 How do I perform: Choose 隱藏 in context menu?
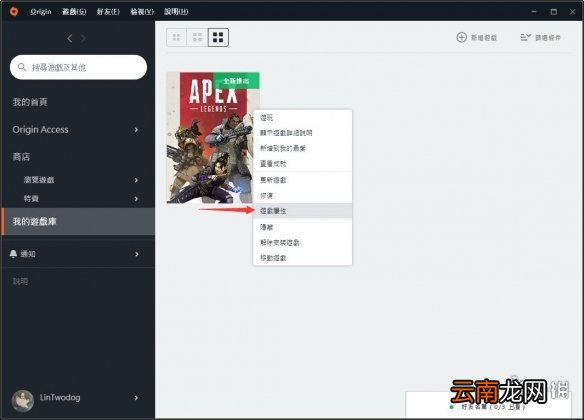point(302,227)
